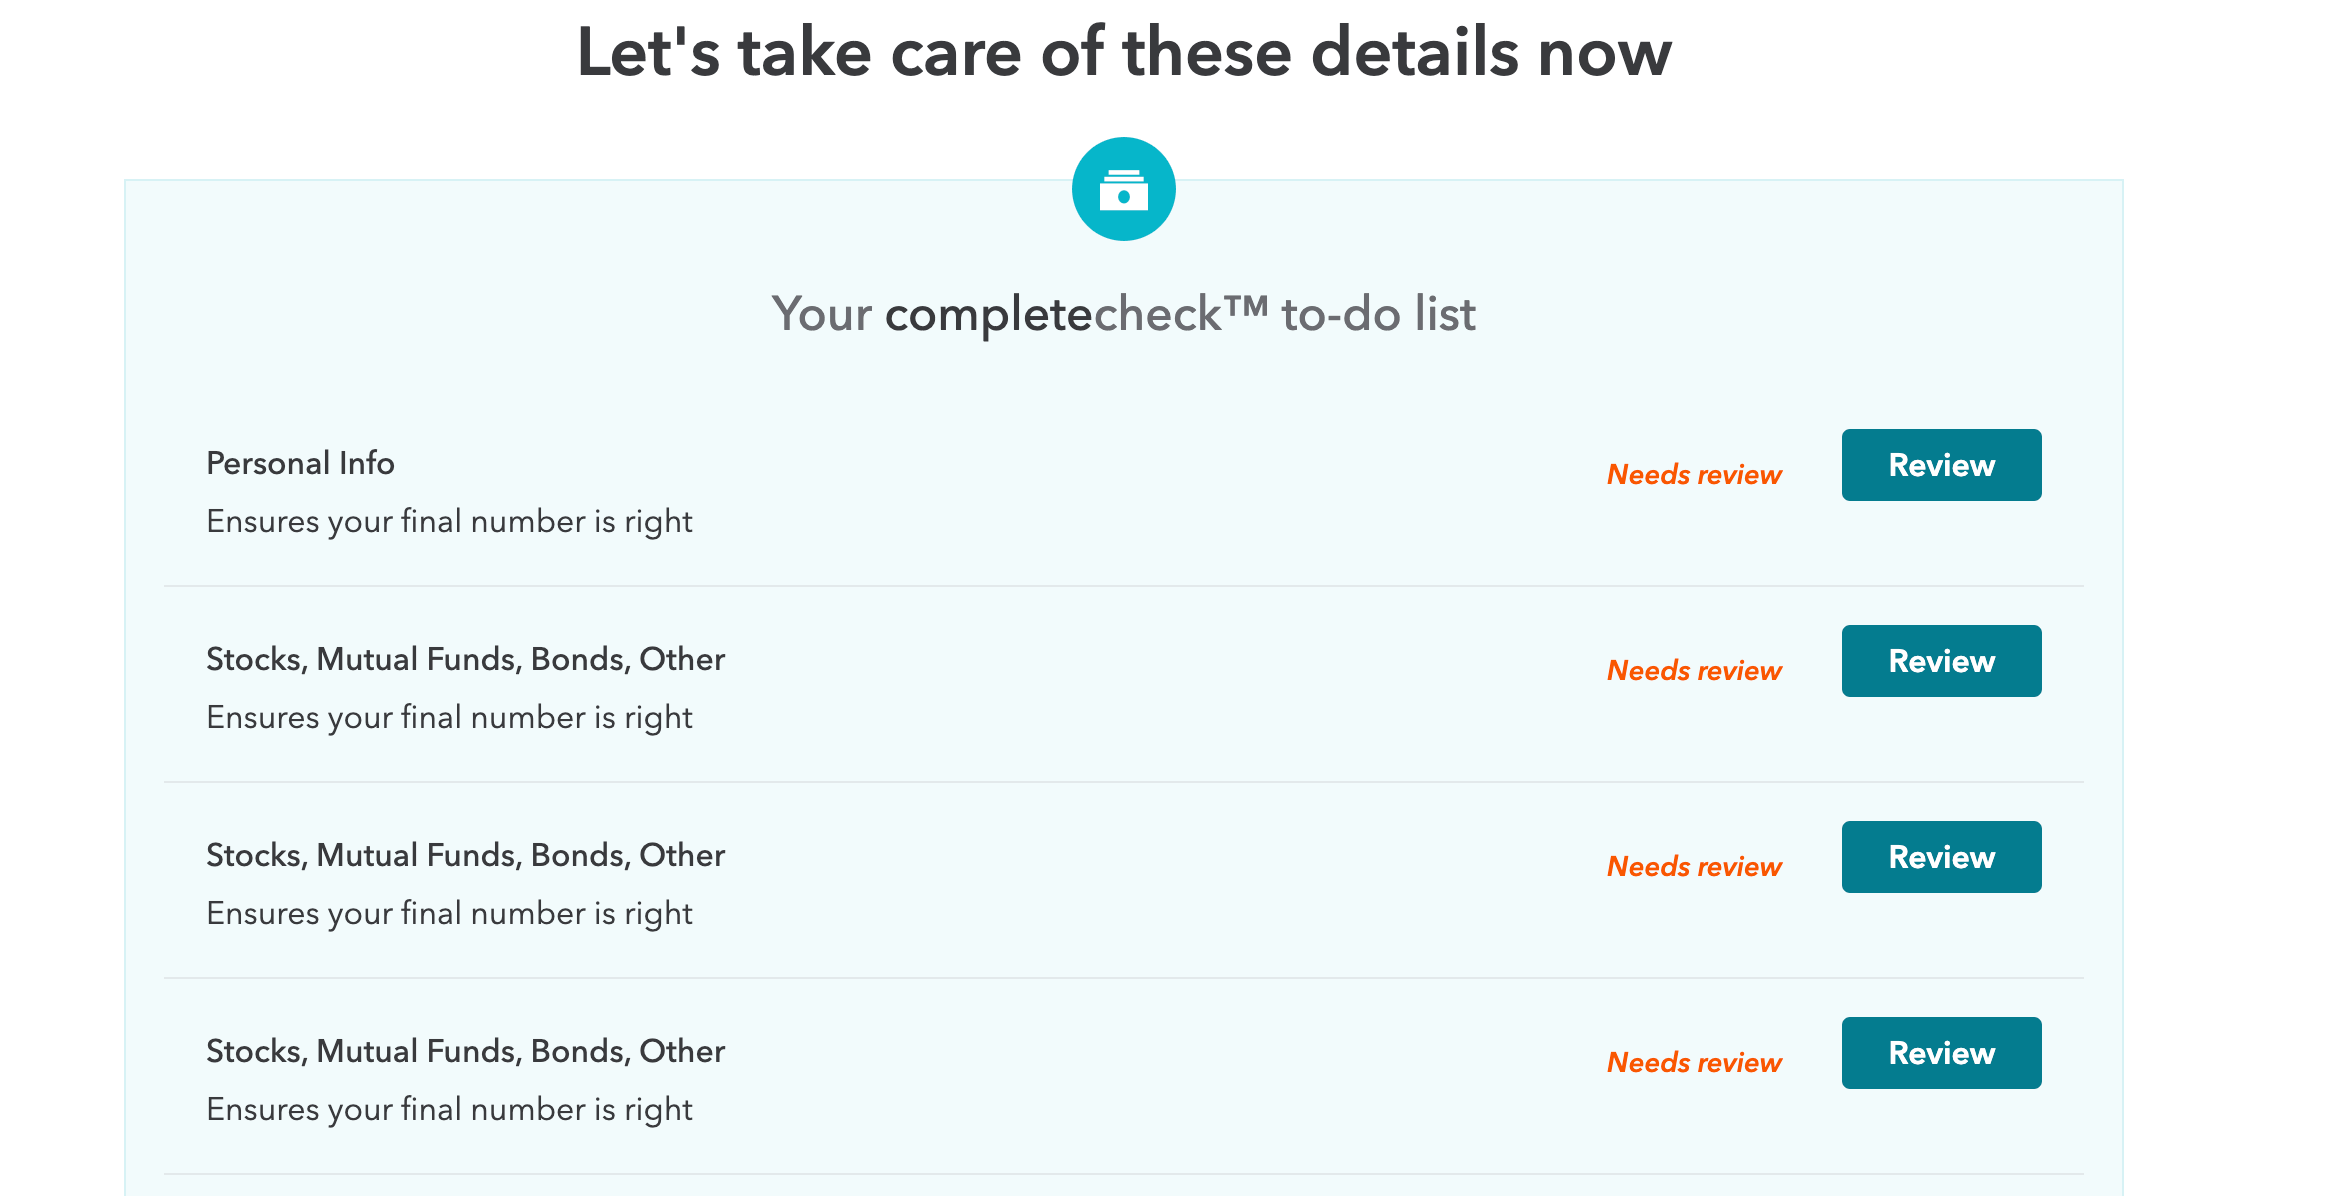
Task: Click Needs review on the bottom list row
Action: (x=1694, y=1062)
